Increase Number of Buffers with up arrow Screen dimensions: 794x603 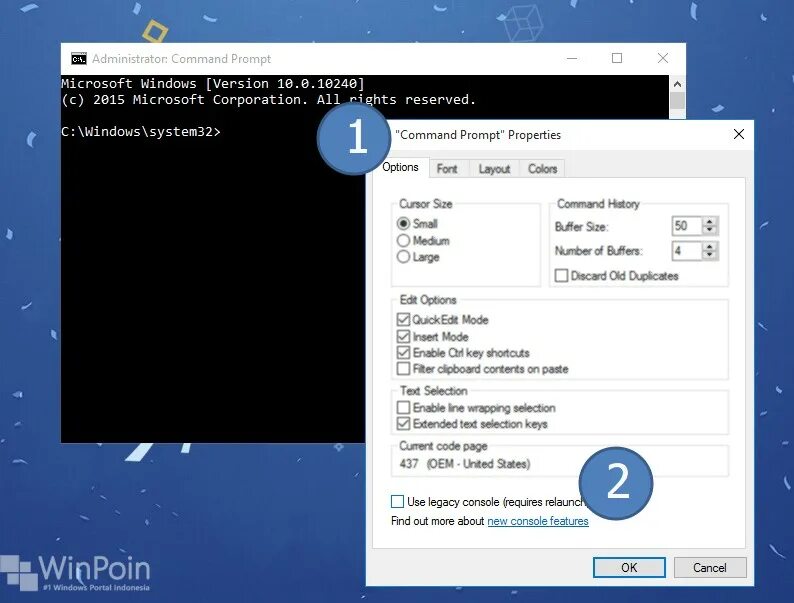click(x=710, y=247)
